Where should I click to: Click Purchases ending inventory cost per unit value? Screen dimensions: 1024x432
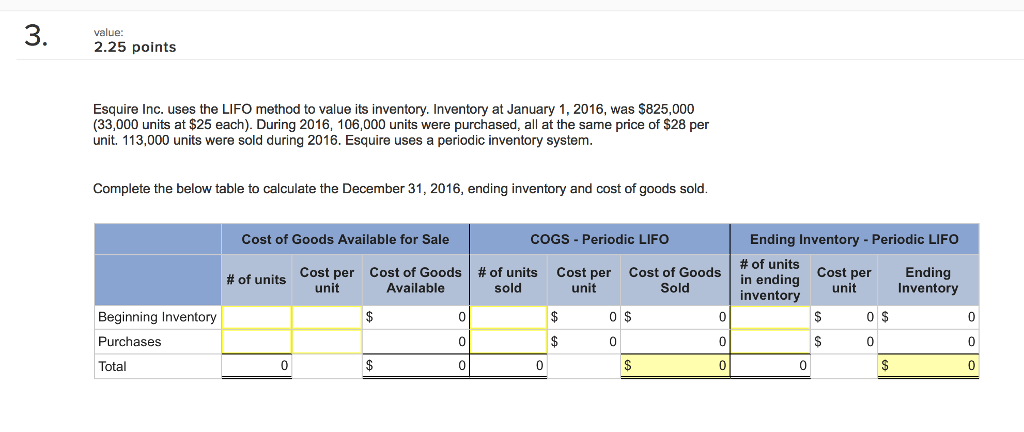(844, 341)
